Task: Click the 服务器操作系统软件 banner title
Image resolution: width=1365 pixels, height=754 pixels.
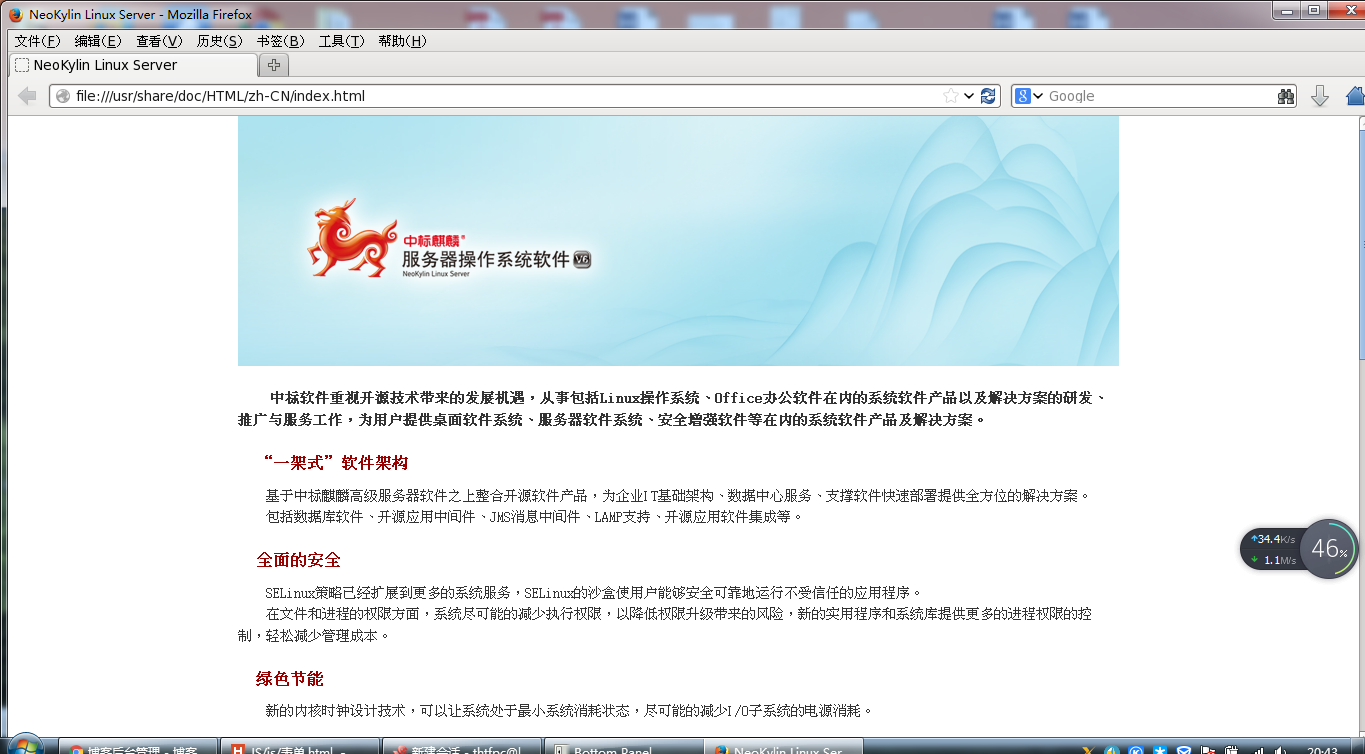Action: [485, 258]
